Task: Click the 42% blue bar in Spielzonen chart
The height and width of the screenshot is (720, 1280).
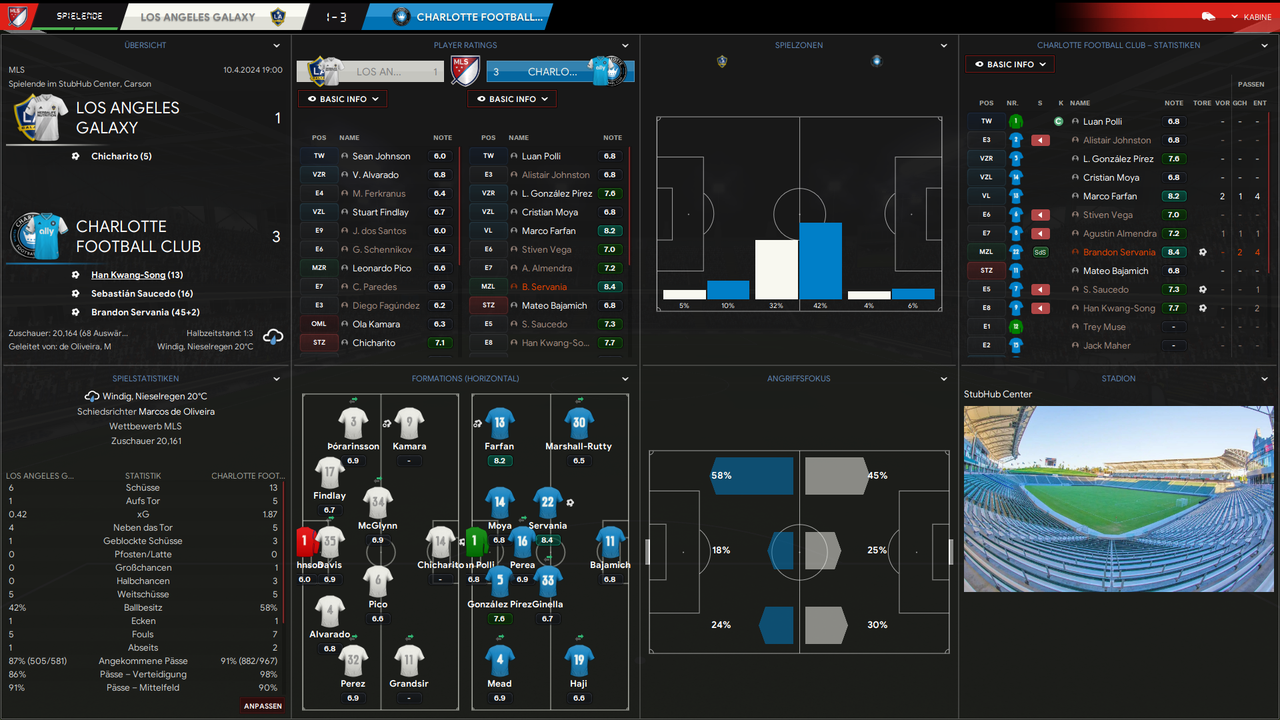Action: tap(820, 261)
